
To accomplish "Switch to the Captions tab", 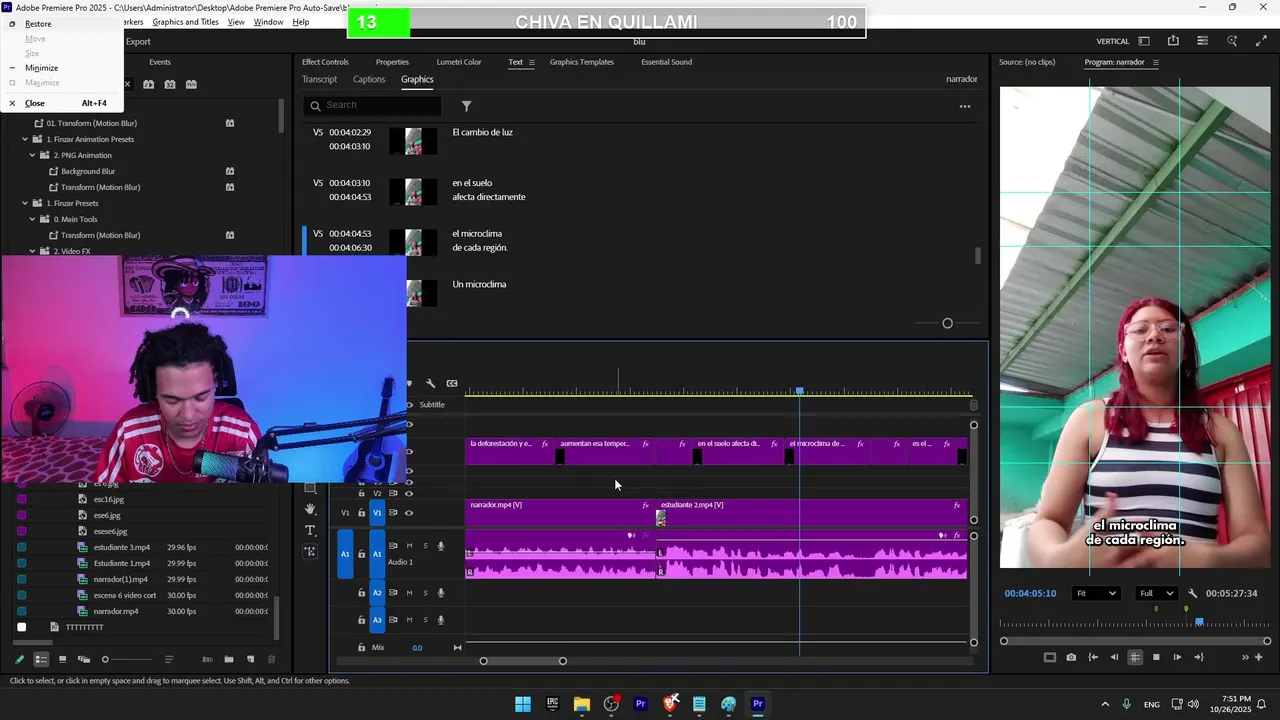I will (x=368, y=79).
